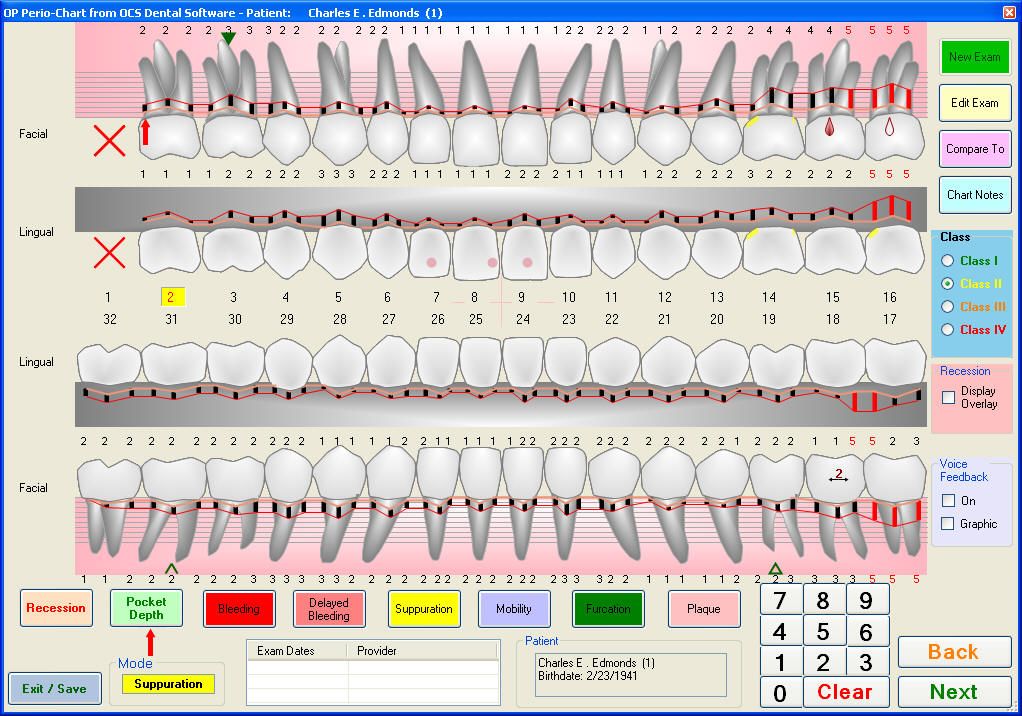Viewport: 1022px width, 716px height.
Task: Click keypad number 9
Action: (x=866, y=599)
